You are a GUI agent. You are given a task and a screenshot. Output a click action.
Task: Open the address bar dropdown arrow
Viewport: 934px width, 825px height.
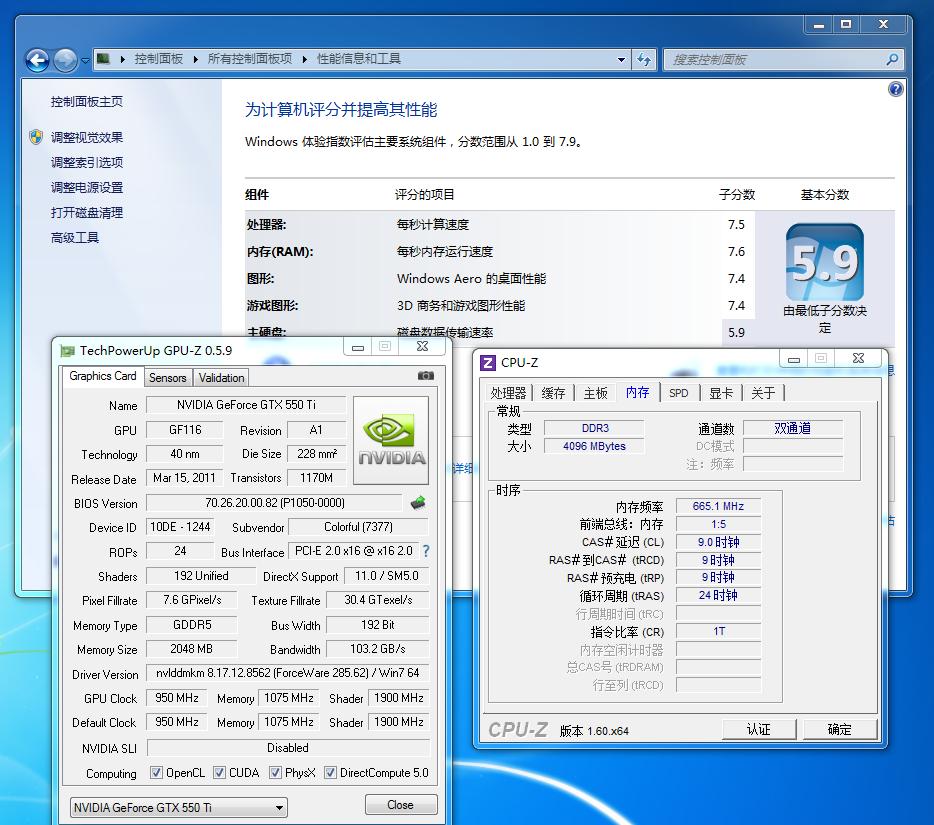pyautogui.click(x=621, y=59)
